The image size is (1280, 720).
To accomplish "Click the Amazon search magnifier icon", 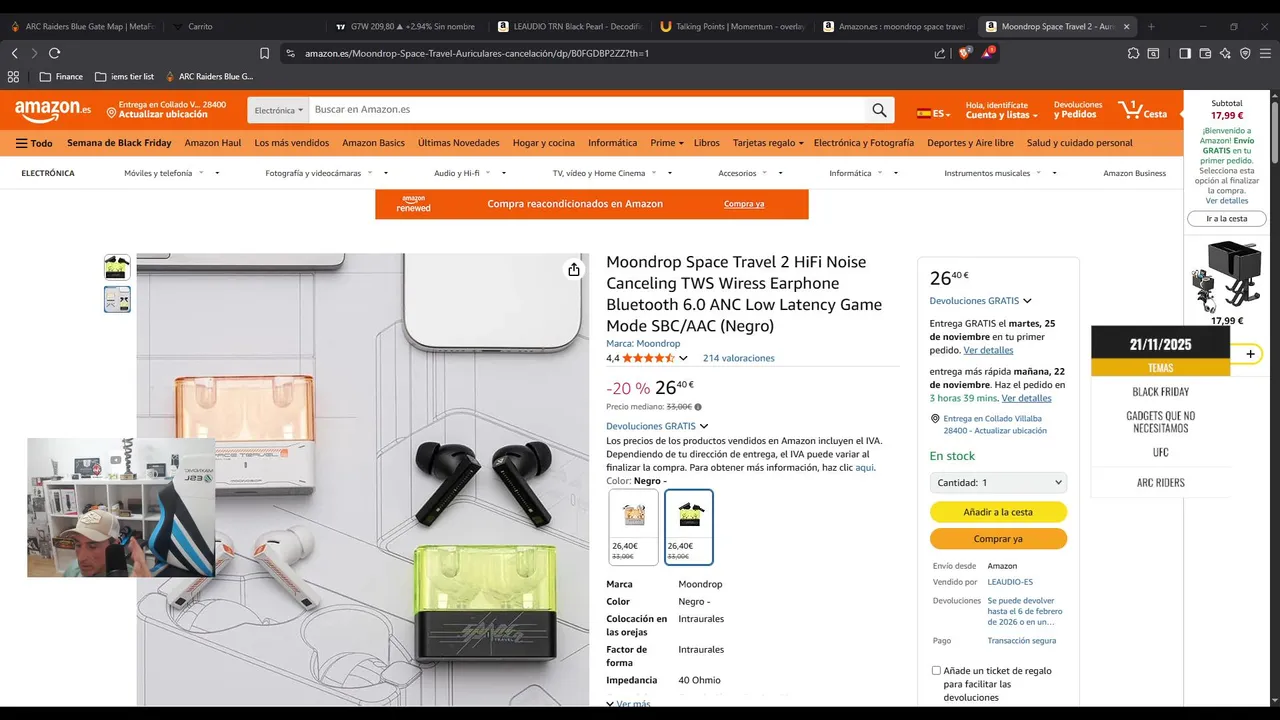I will click(x=879, y=110).
